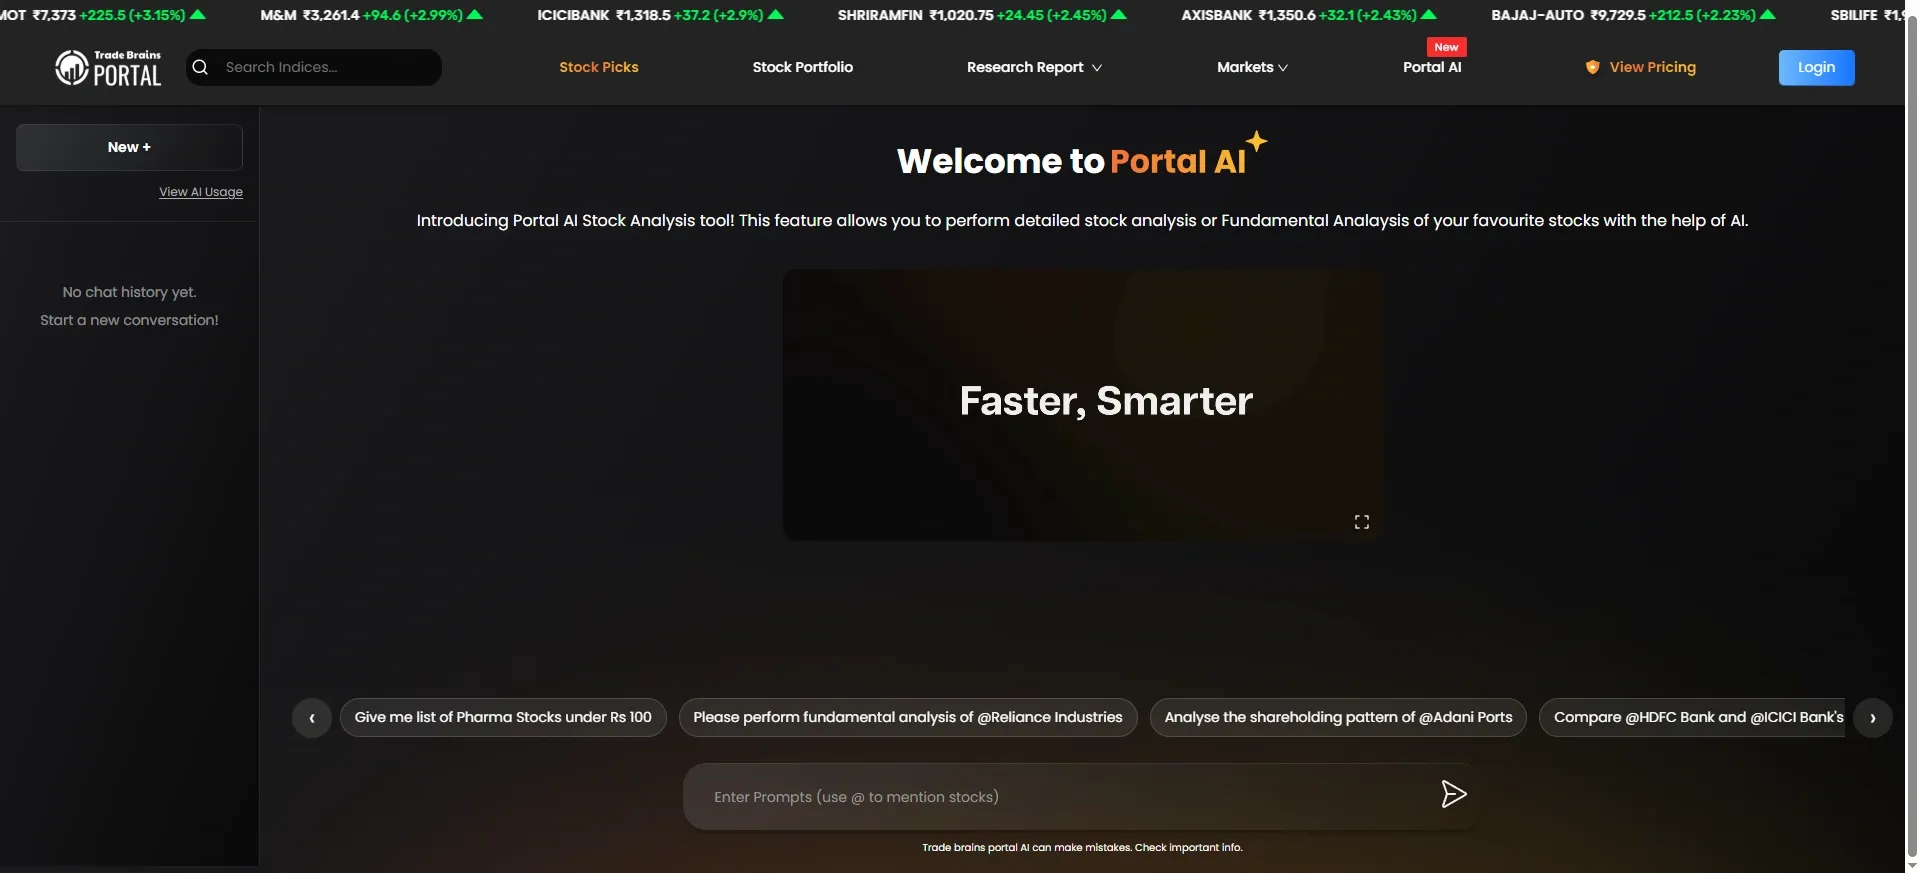Viewport: 1919px width, 873px height.
Task: Click the green up arrow beside M&M
Action: [475, 15]
